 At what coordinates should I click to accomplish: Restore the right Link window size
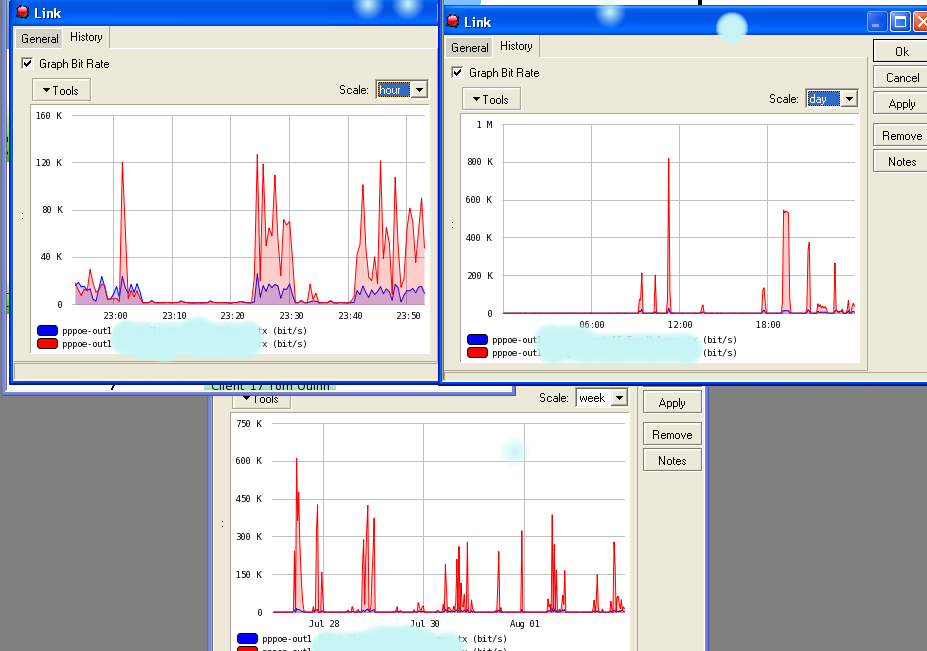(901, 20)
